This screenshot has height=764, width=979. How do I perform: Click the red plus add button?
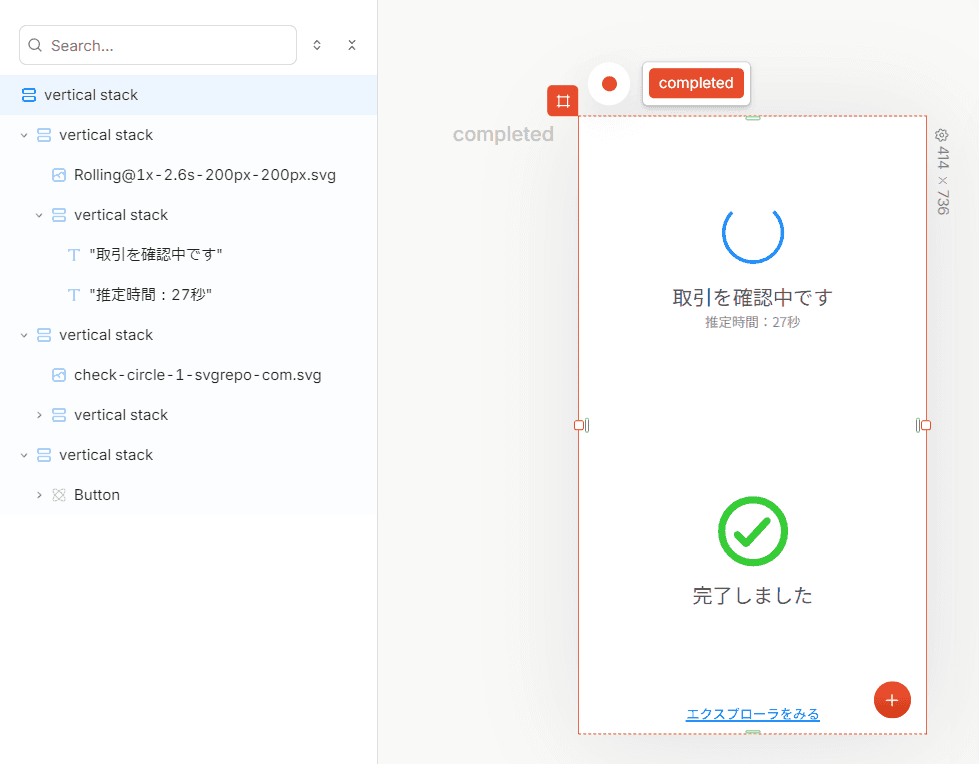point(892,700)
